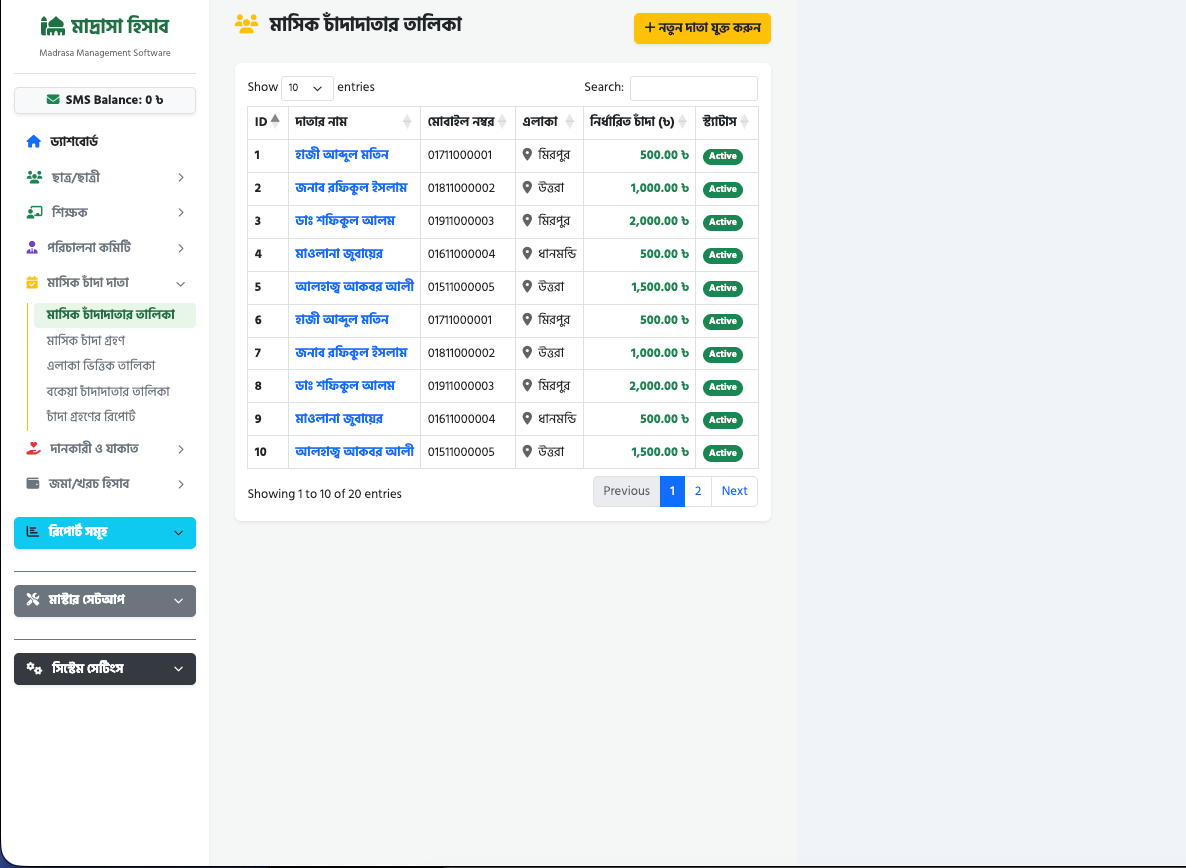Click Active badge in row 7
The width and height of the screenshot is (1186, 868).
722,354
